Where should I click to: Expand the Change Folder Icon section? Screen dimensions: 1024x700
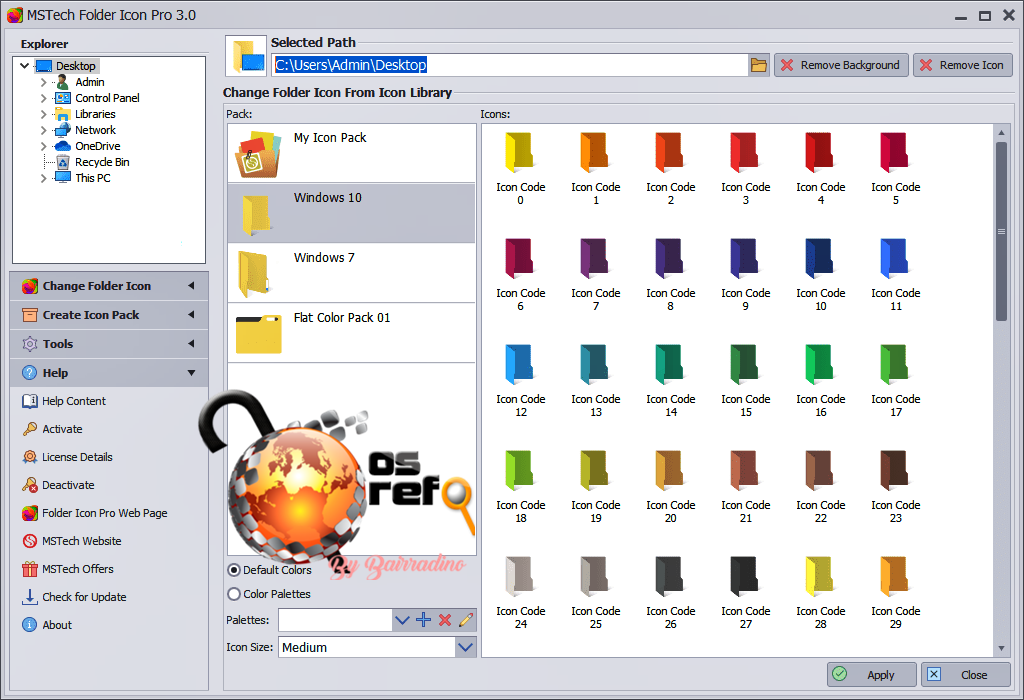click(109, 286)
